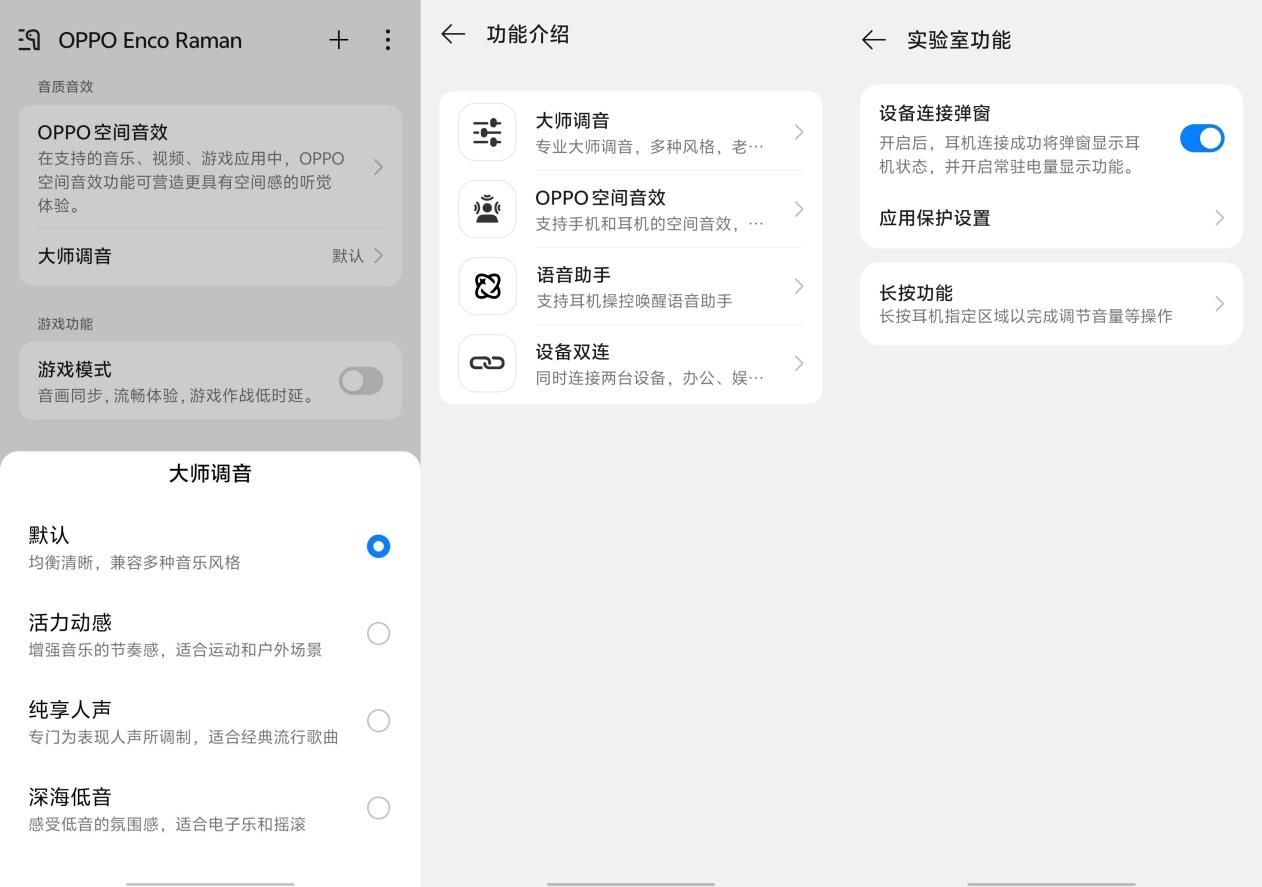Tap the 设备双连 chain link icon

click(x=487, y=363)
